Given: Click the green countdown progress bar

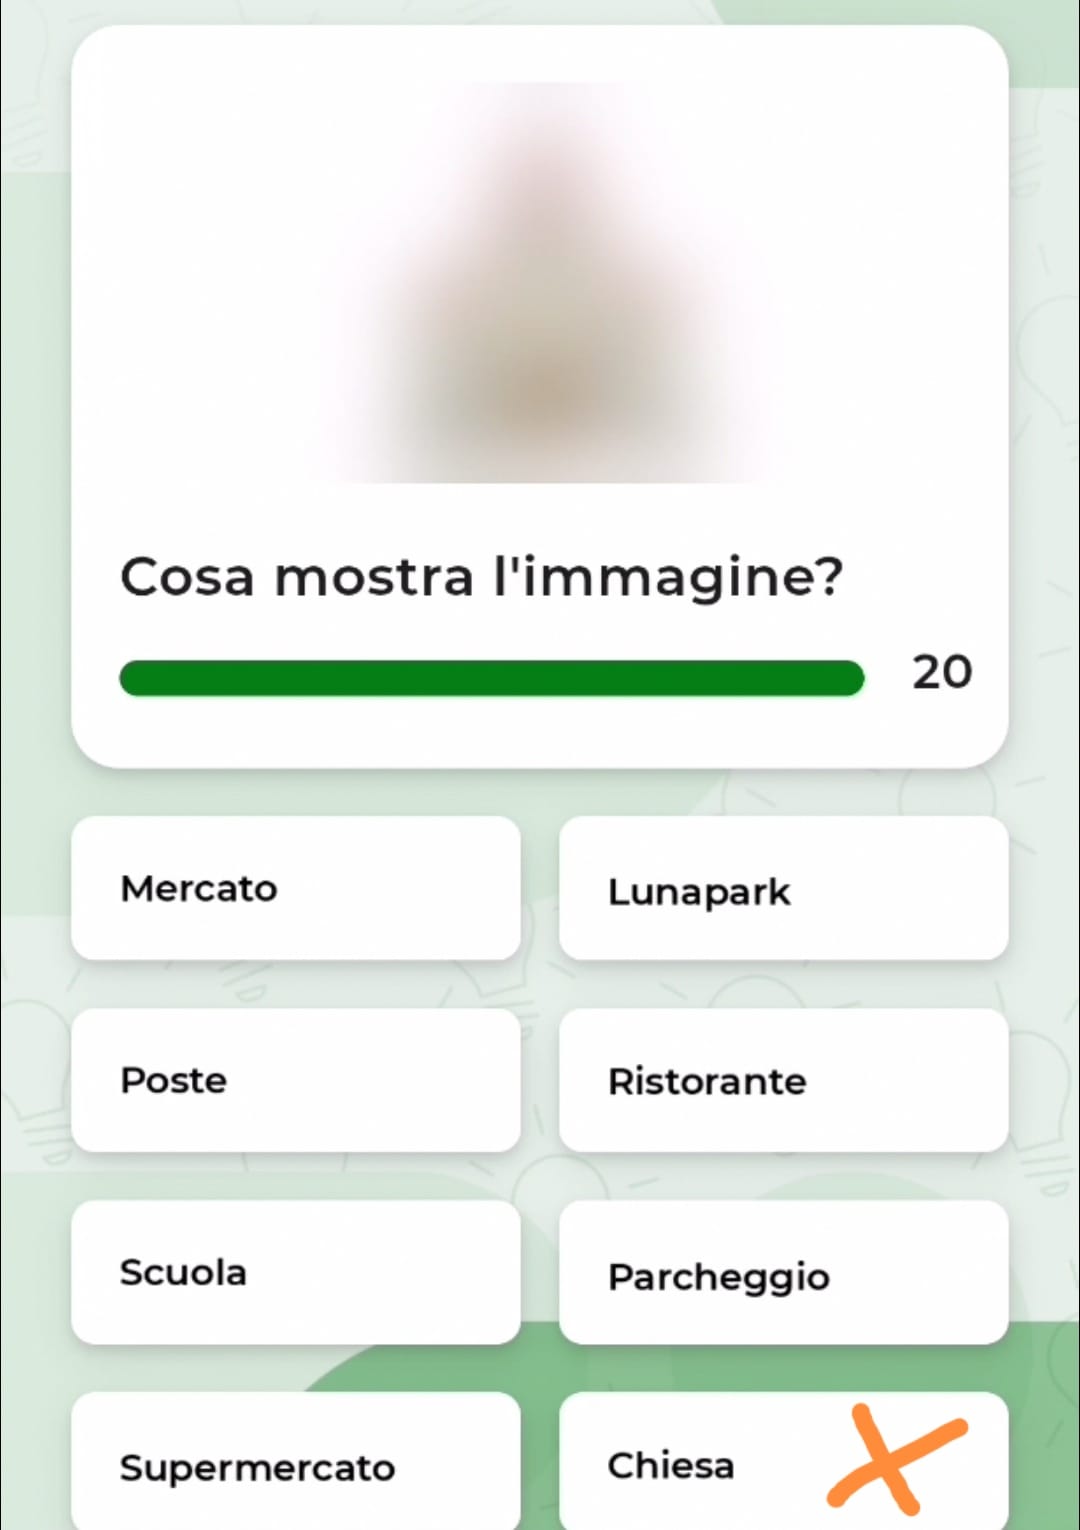Looking at the screenshot, I should coord(491,678).
